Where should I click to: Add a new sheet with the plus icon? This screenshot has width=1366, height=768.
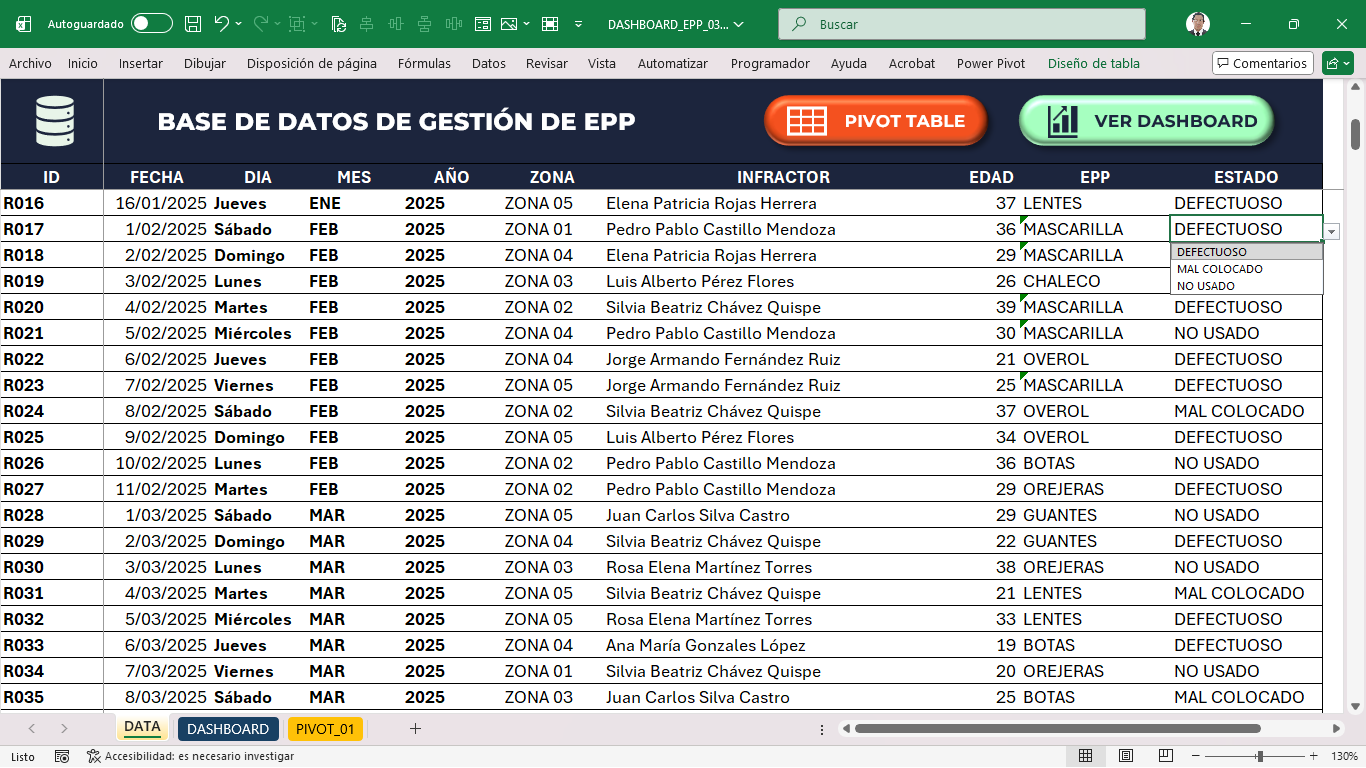(x=415, y=729)
